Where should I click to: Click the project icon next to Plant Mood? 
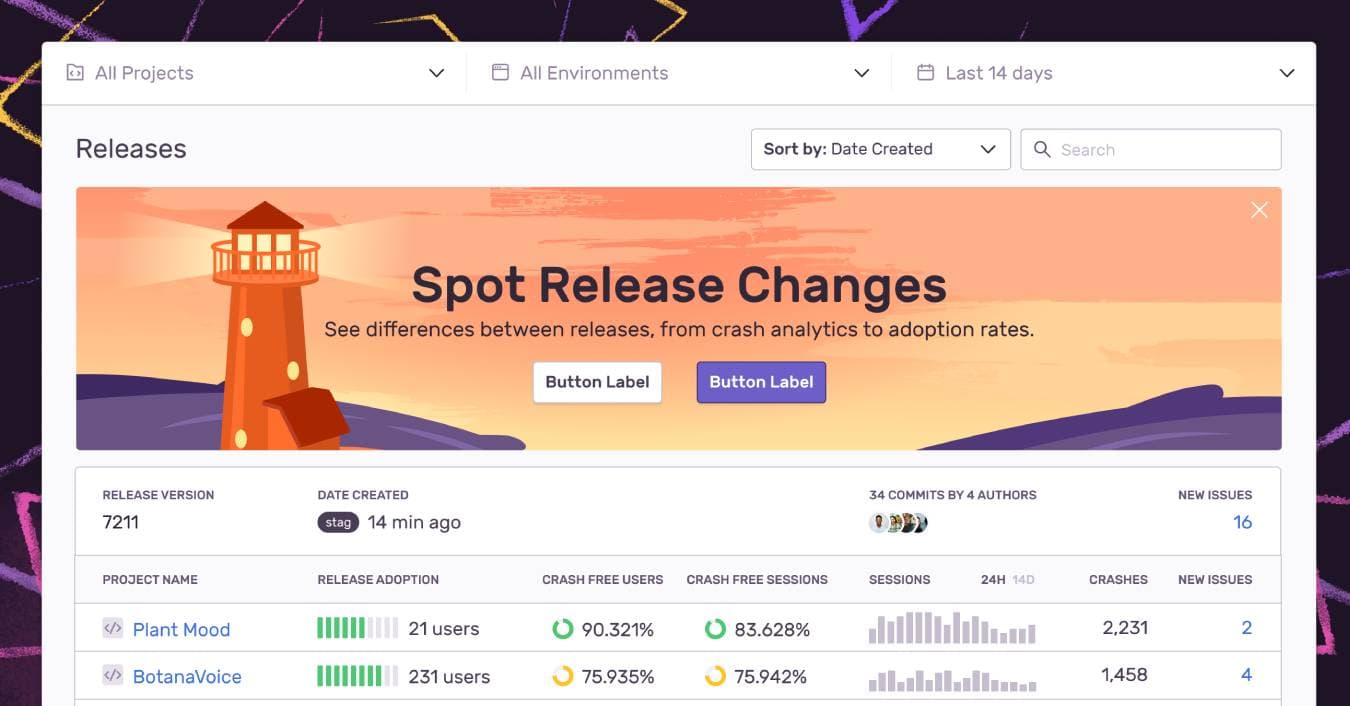(113, 628)
